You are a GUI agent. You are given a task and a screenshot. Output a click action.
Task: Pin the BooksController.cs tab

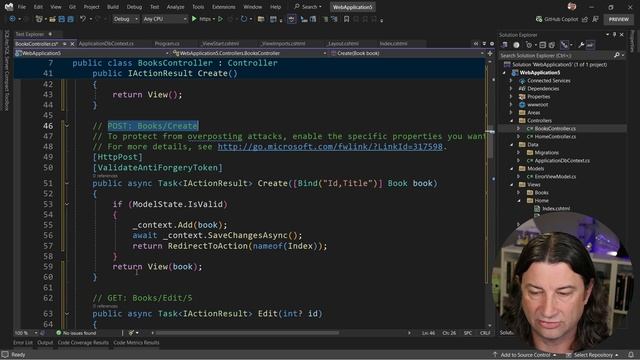64,44
